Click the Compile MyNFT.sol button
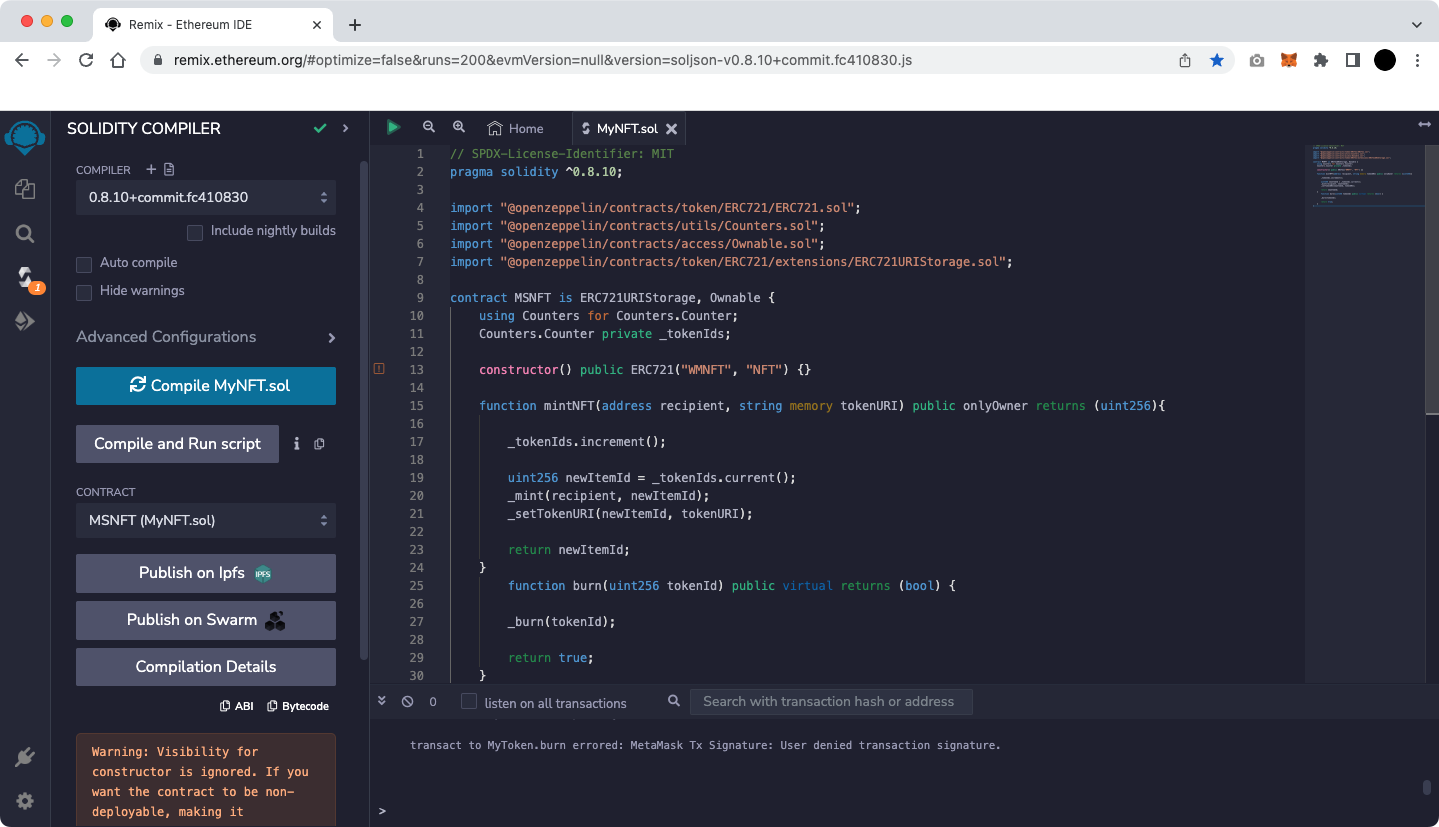The height and width of the screenshot is (827, 1439). pyautogui.click(x=206, y=386)
